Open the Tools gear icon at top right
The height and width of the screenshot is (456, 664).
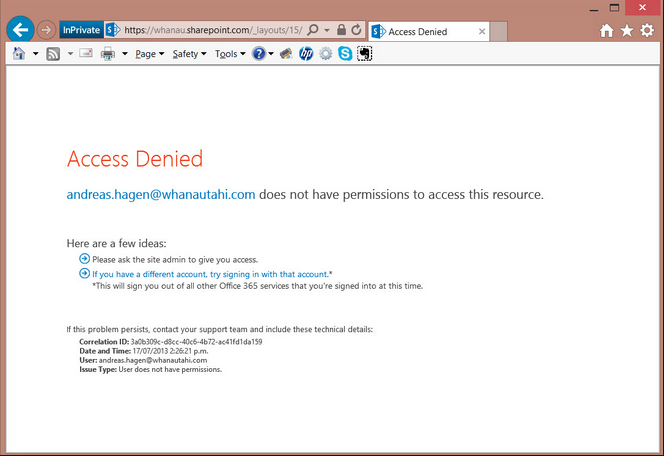(647, 31)
